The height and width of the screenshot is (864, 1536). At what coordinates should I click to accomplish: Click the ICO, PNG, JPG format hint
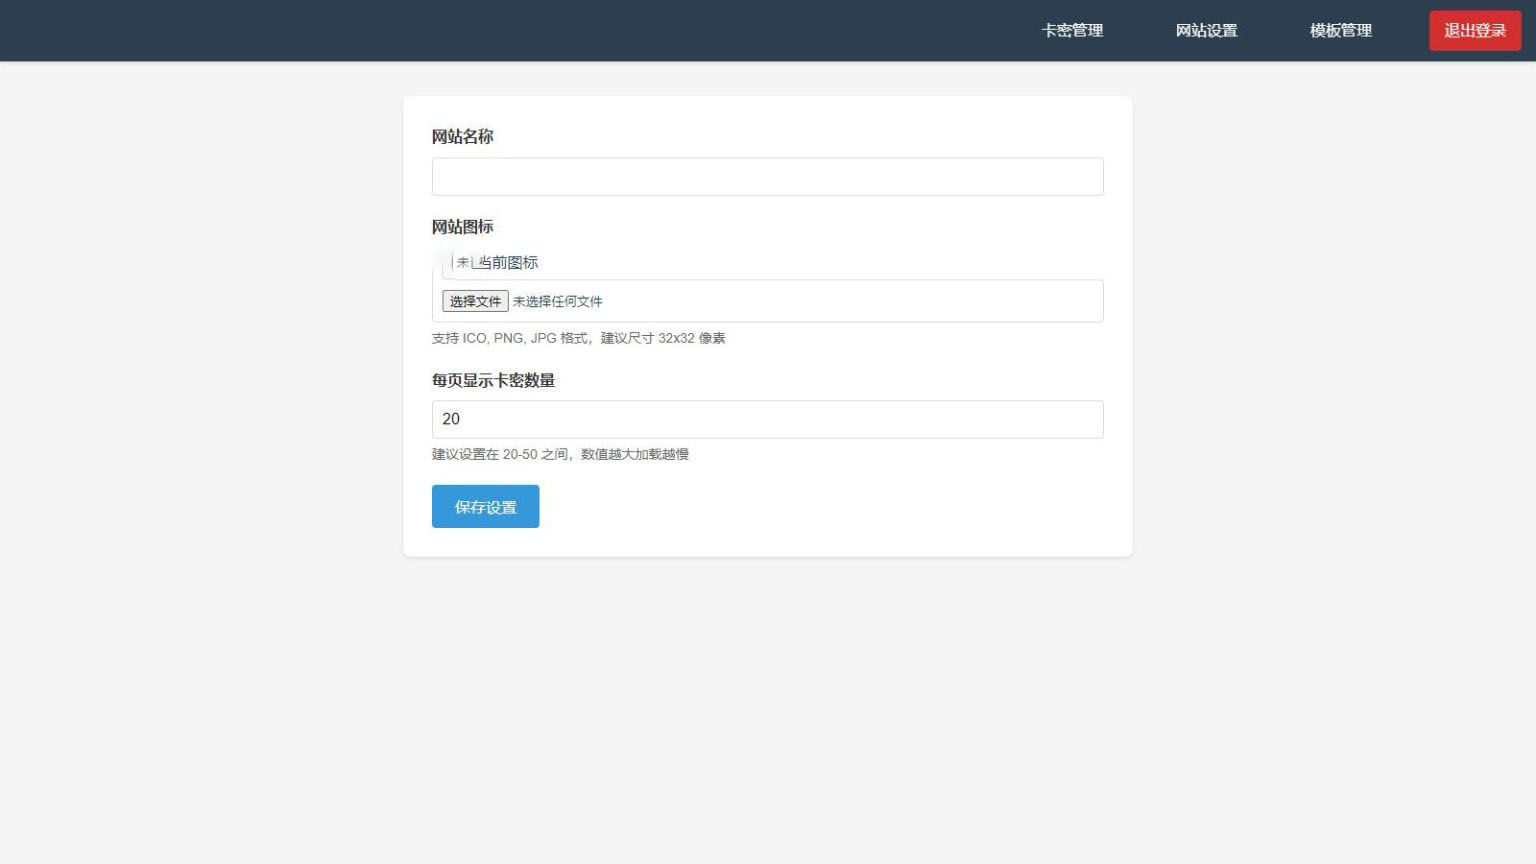[x=578, y=338]
